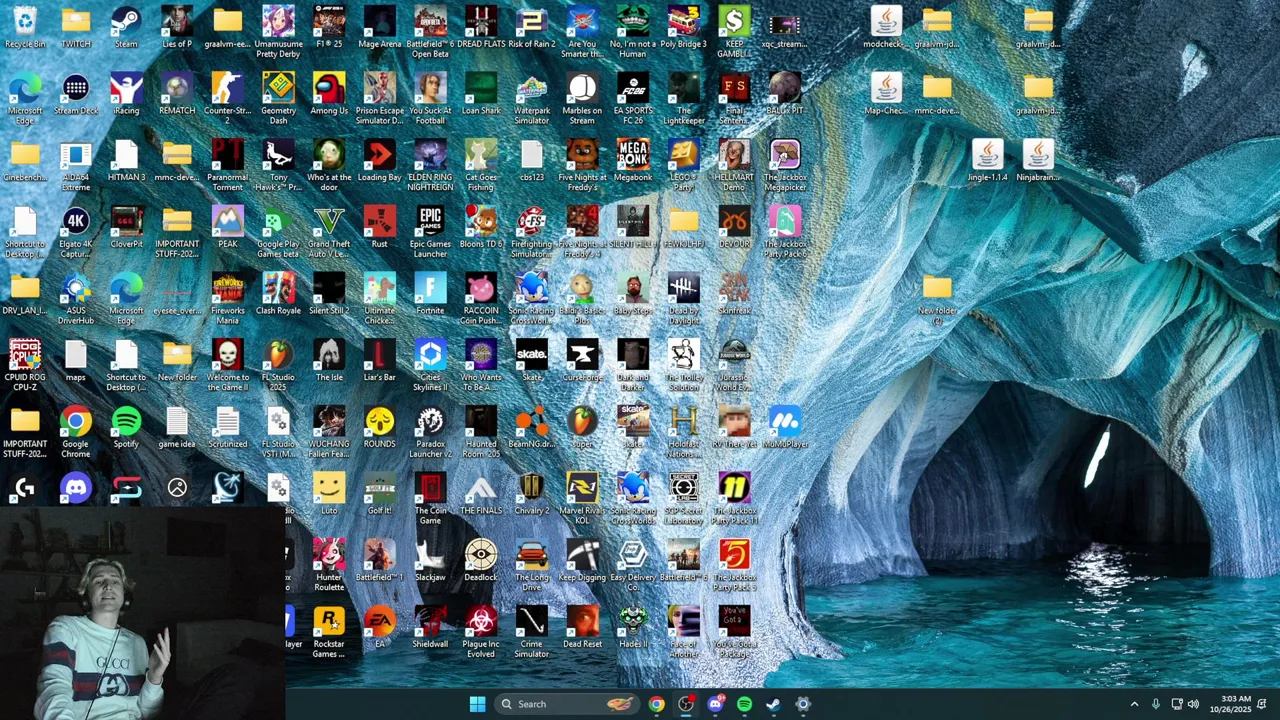Open Steam from the taskbar
The width and height of the screenshot is (1280, 720).
(773, 704)
